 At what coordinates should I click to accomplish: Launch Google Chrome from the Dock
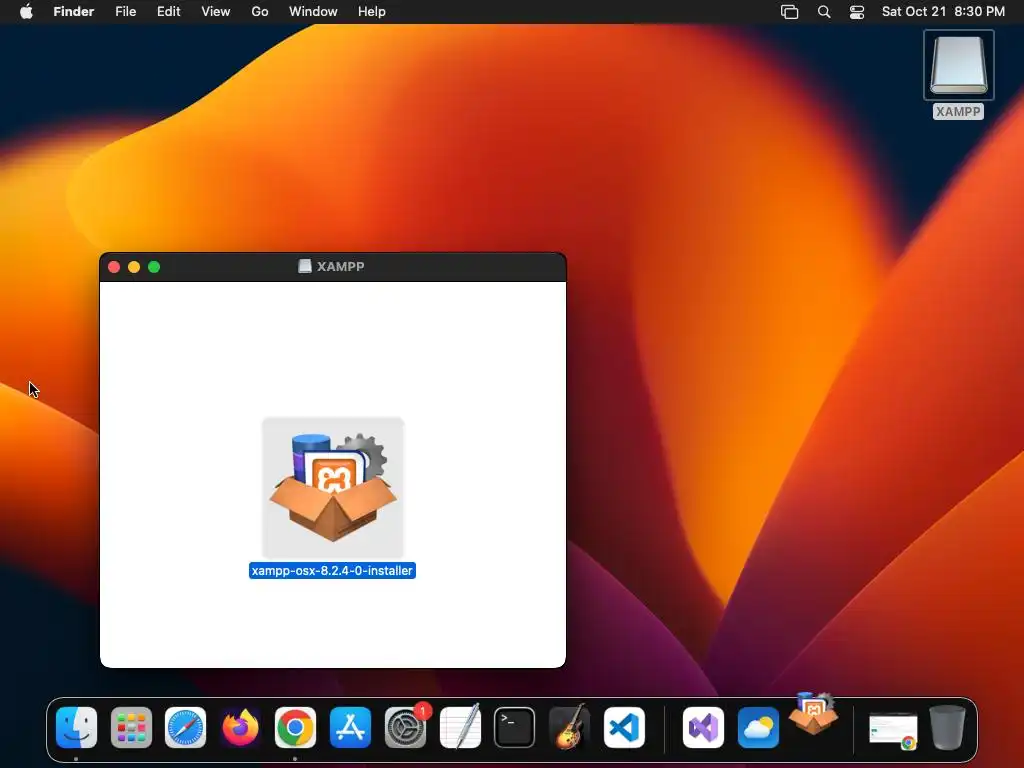tap(295, 728)
